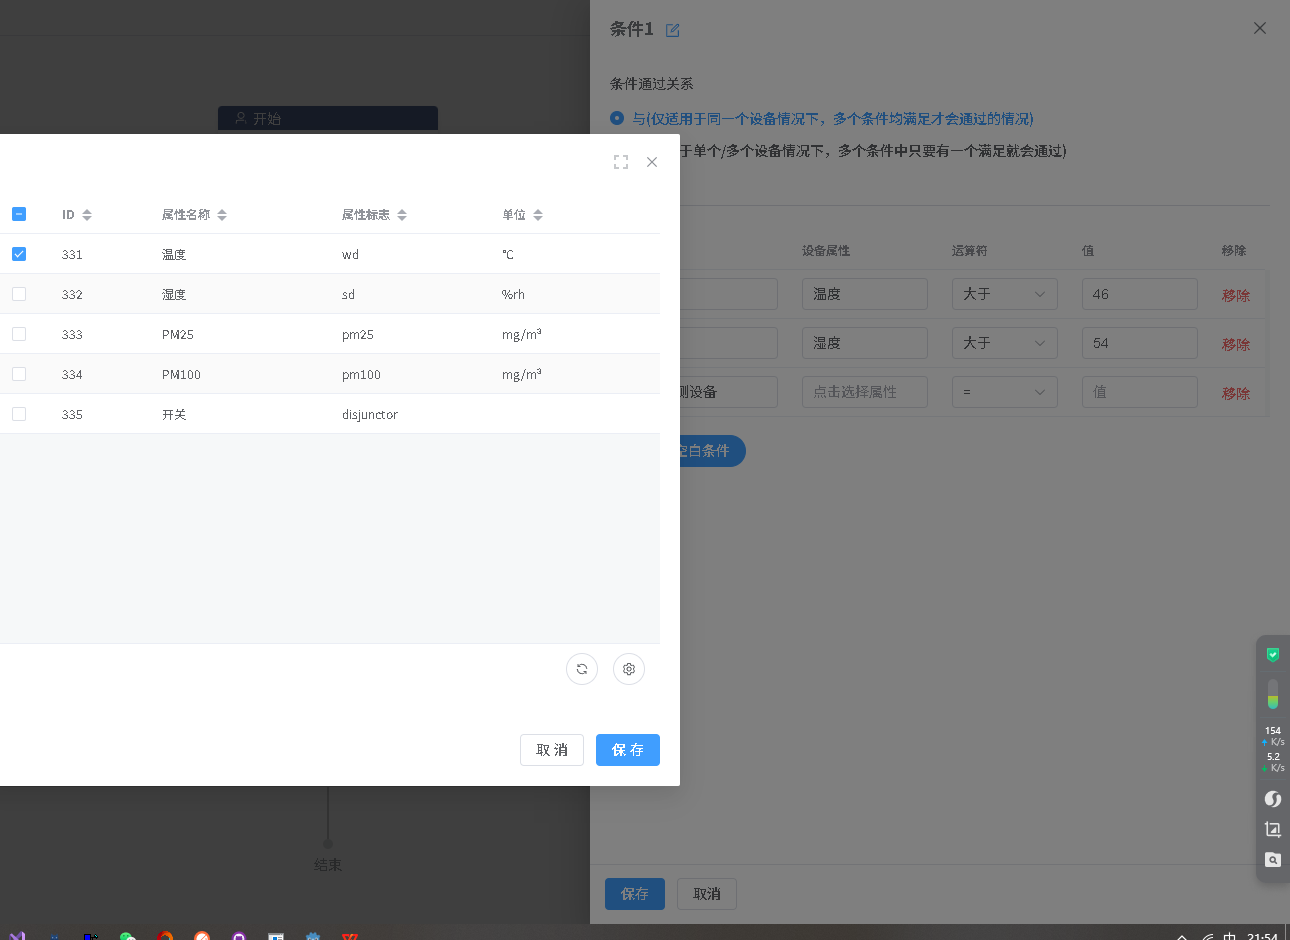This screenshot has width=1290, height=940.
Task: Toggle fullscreen for the attribute dialog
Action: [x=621, y=162]
